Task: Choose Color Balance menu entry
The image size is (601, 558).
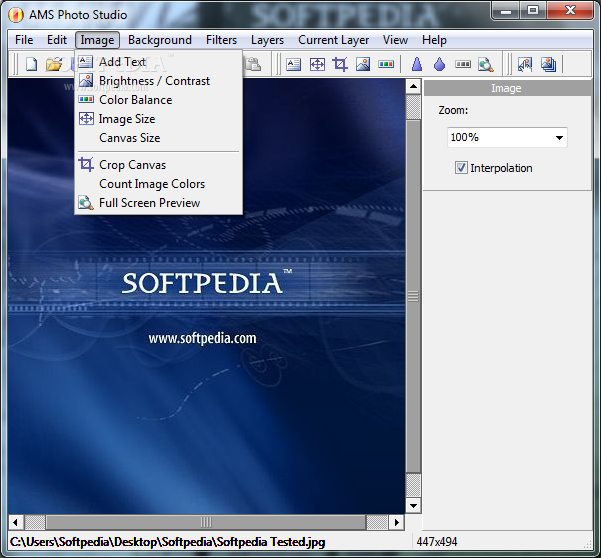Action: (158, 100)
